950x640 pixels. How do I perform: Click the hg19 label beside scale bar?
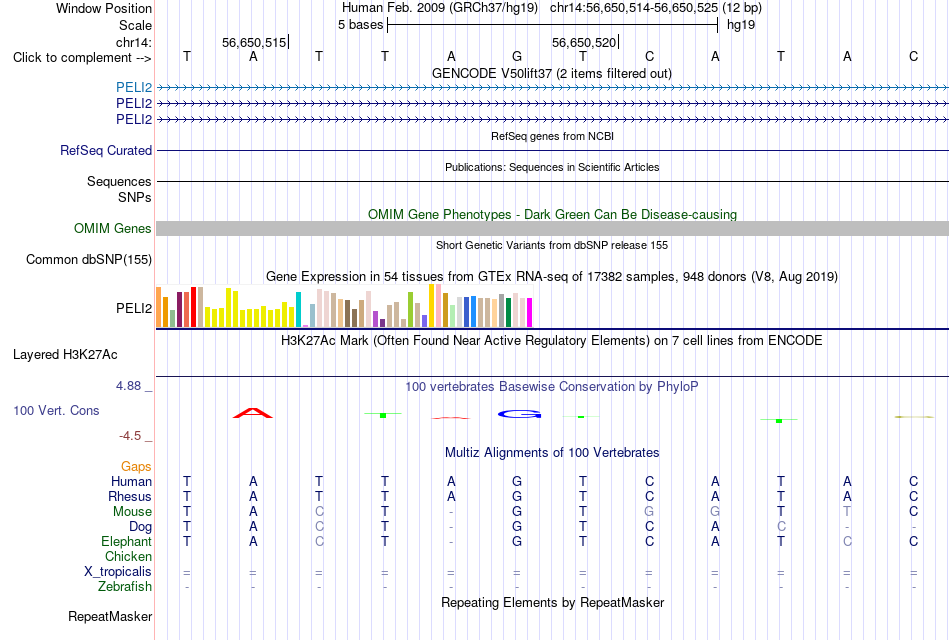tap(741, 25)
